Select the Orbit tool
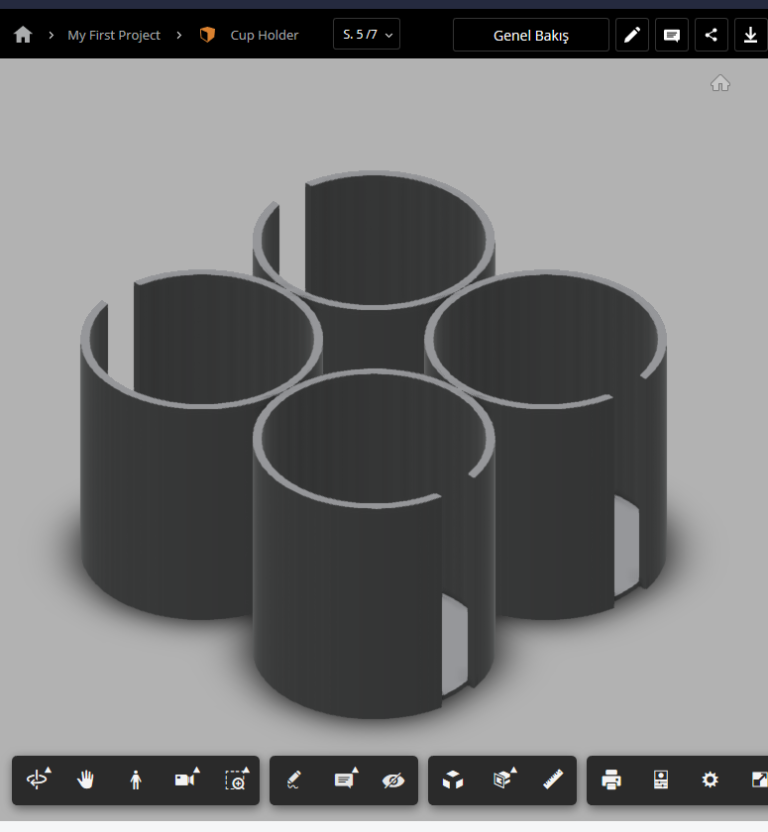This screenshot has height=832, width=768. (38, 780)
